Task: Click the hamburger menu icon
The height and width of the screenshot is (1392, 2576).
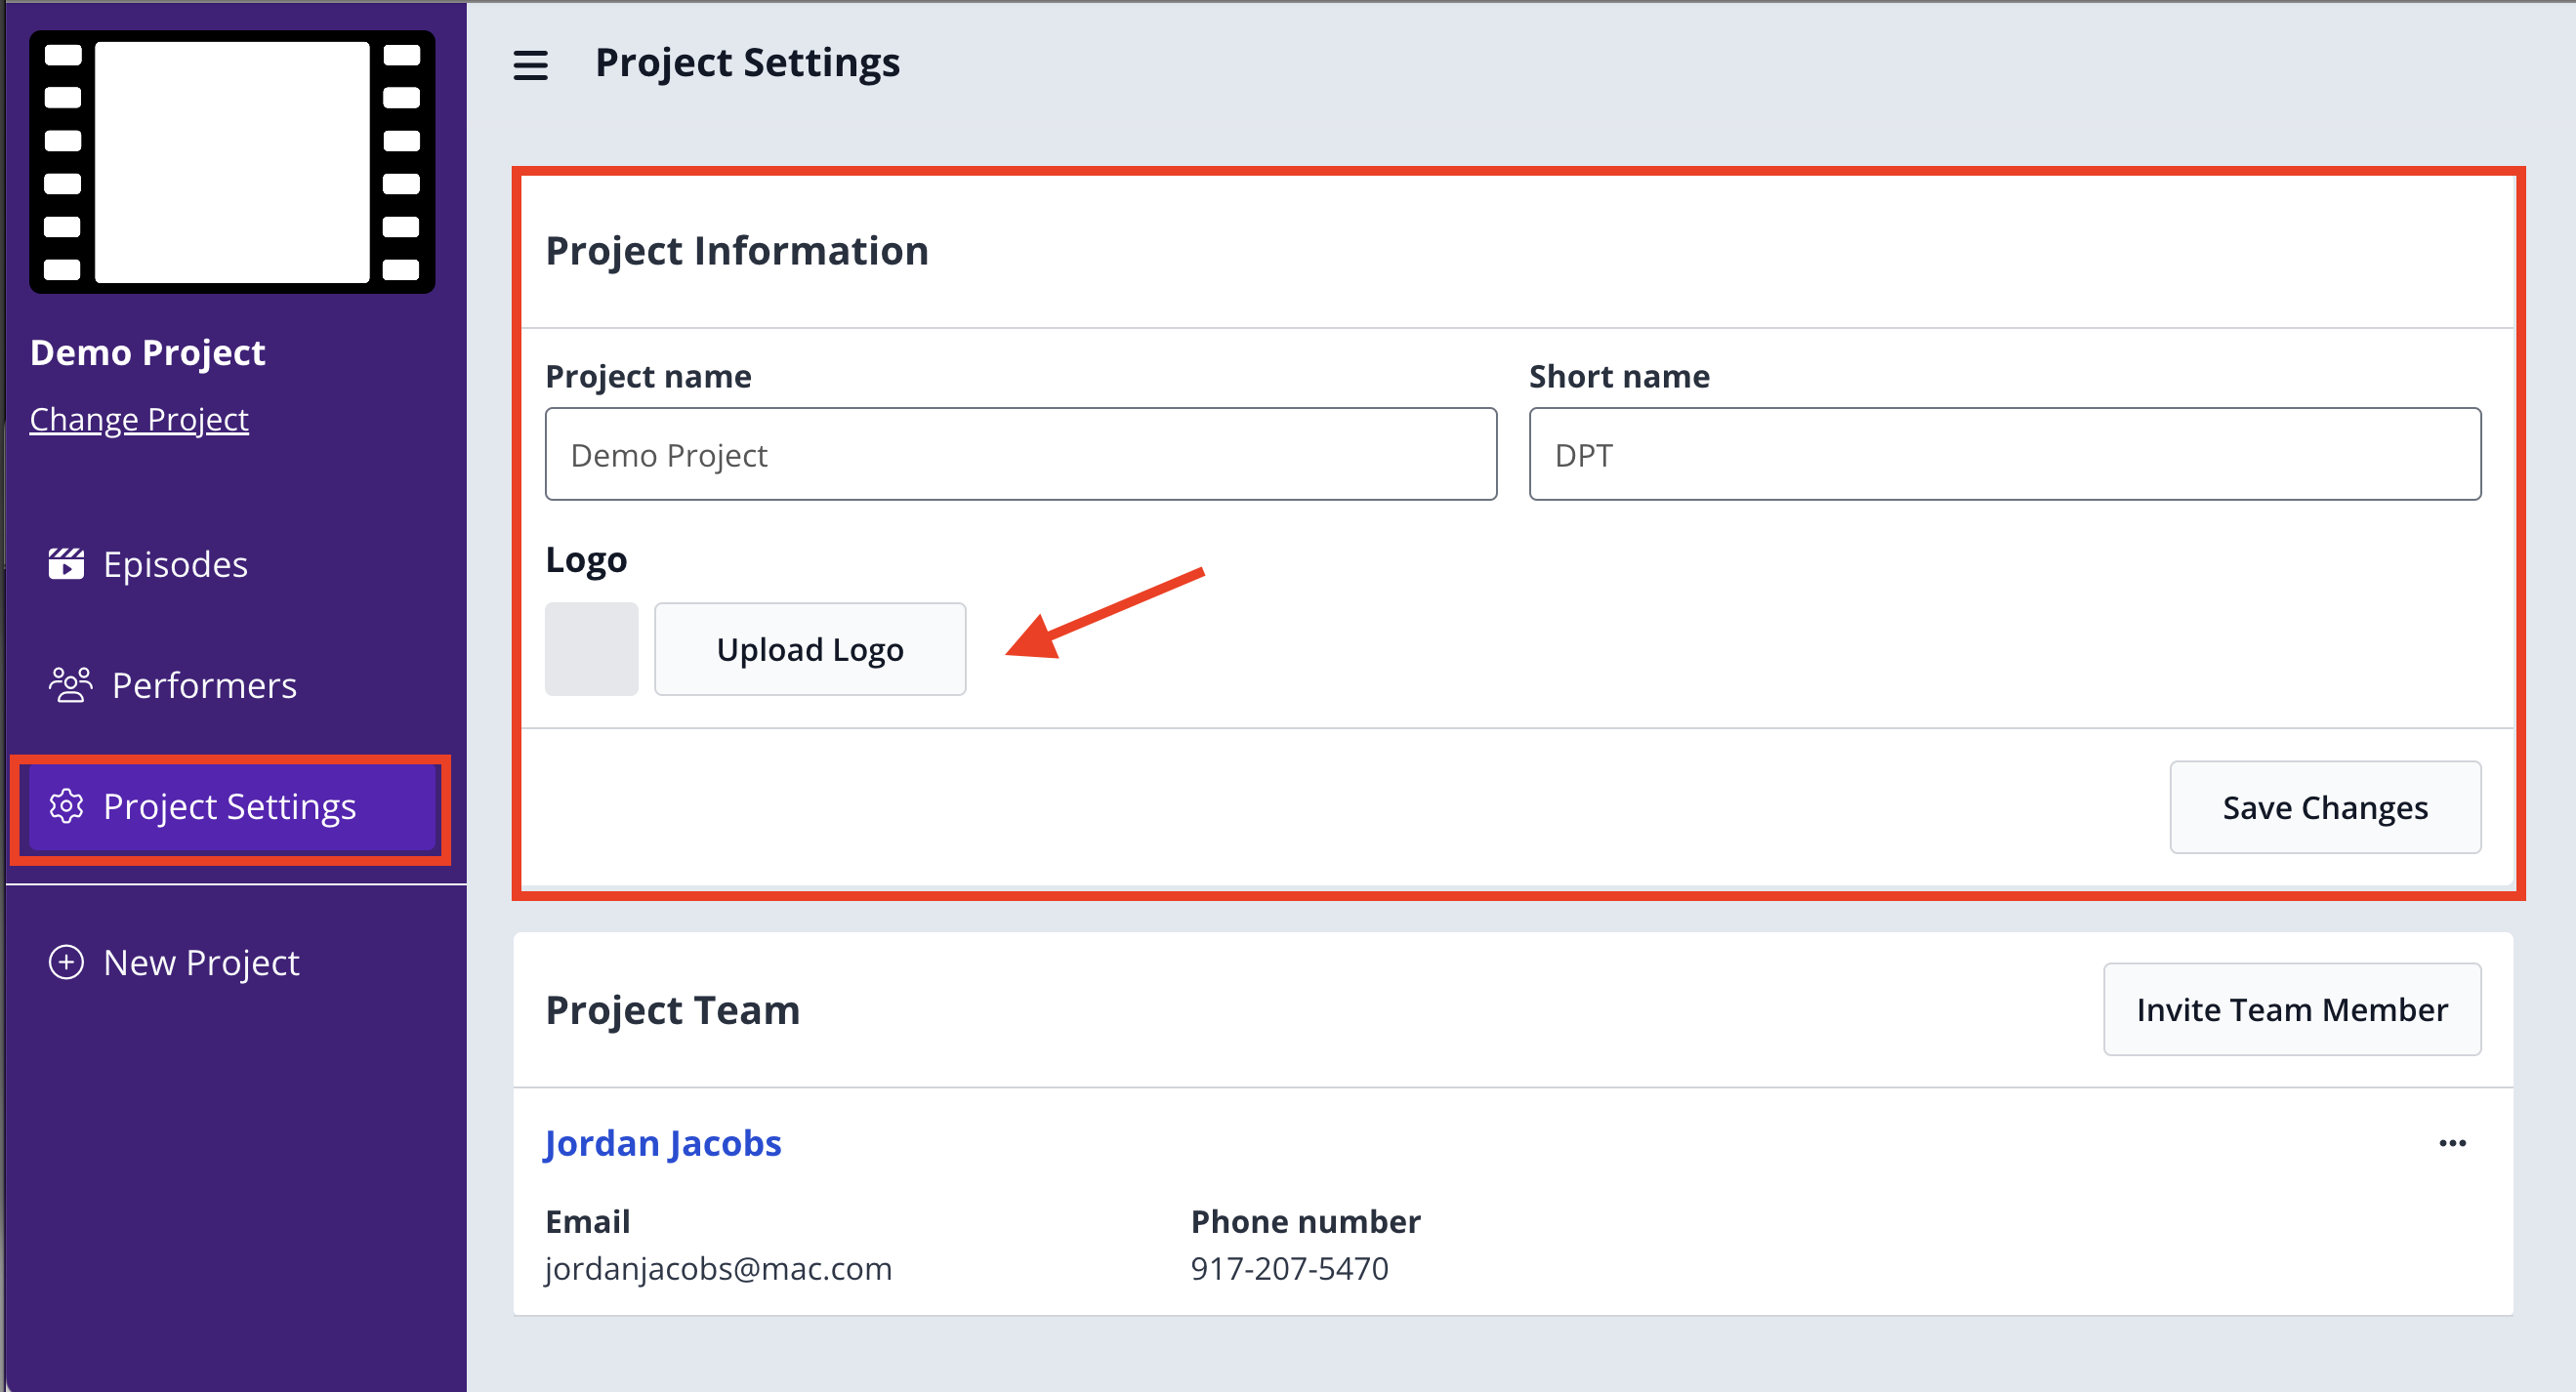Action: pyautogui.click(x=530, y=65)
